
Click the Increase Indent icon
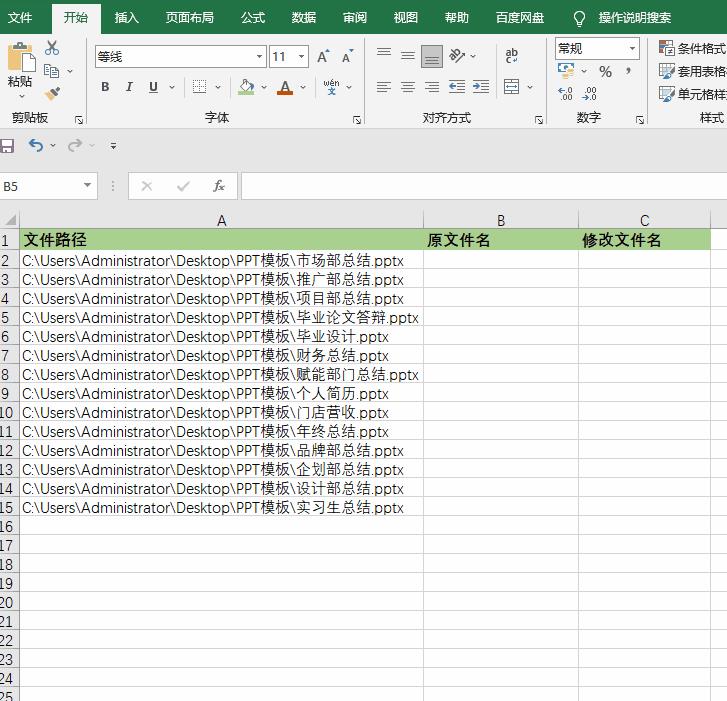pos(481,87)
